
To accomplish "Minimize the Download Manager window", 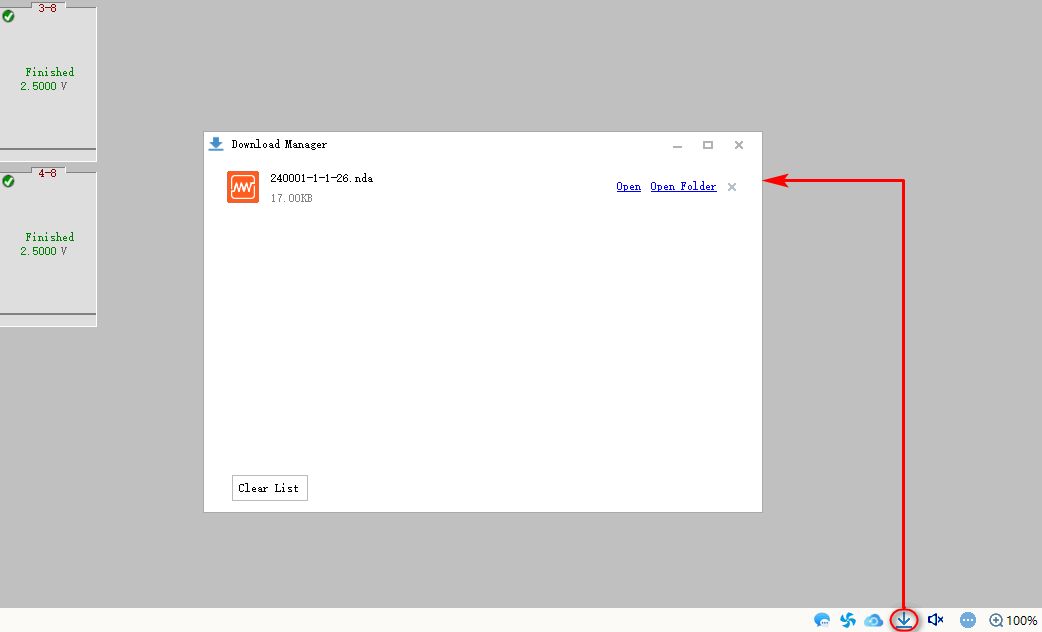I will (677, 146).
